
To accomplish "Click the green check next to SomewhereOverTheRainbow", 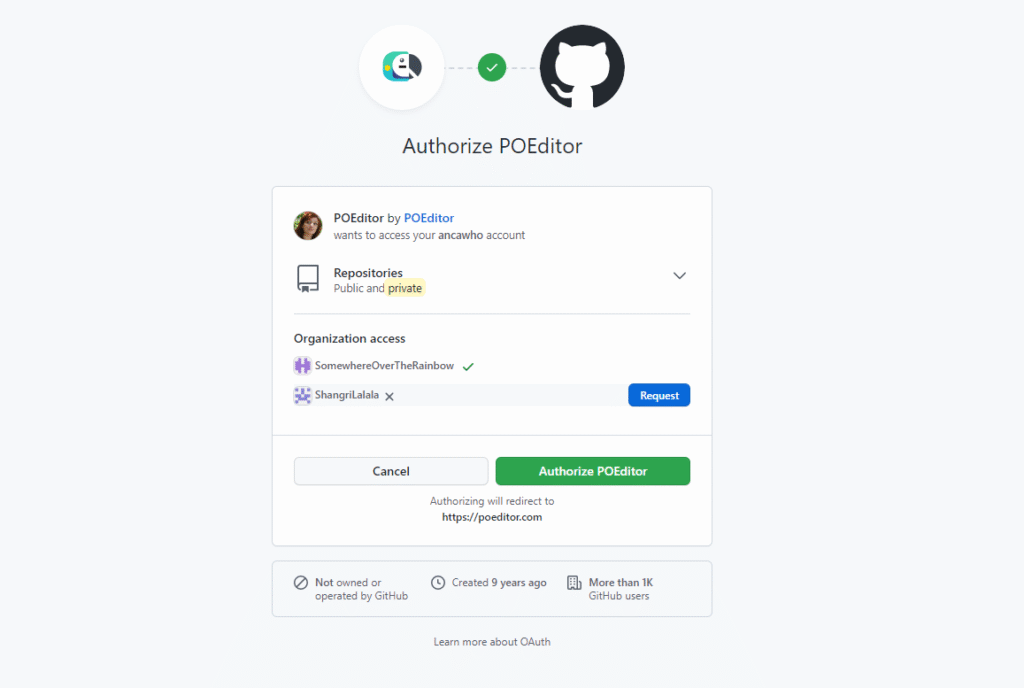I will tap(468, 366).
